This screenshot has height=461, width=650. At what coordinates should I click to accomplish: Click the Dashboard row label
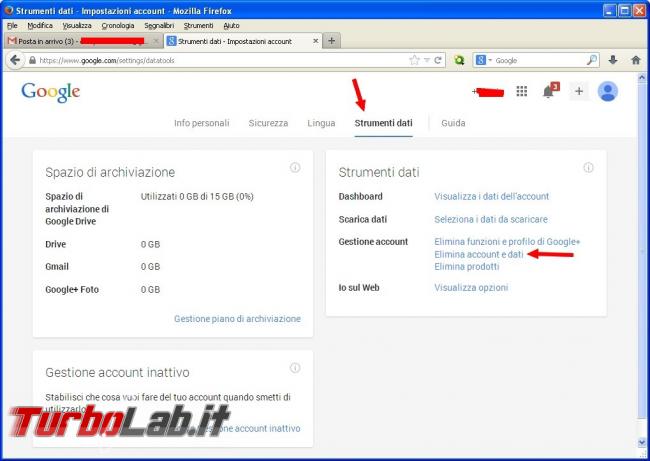tap(360, 197)
